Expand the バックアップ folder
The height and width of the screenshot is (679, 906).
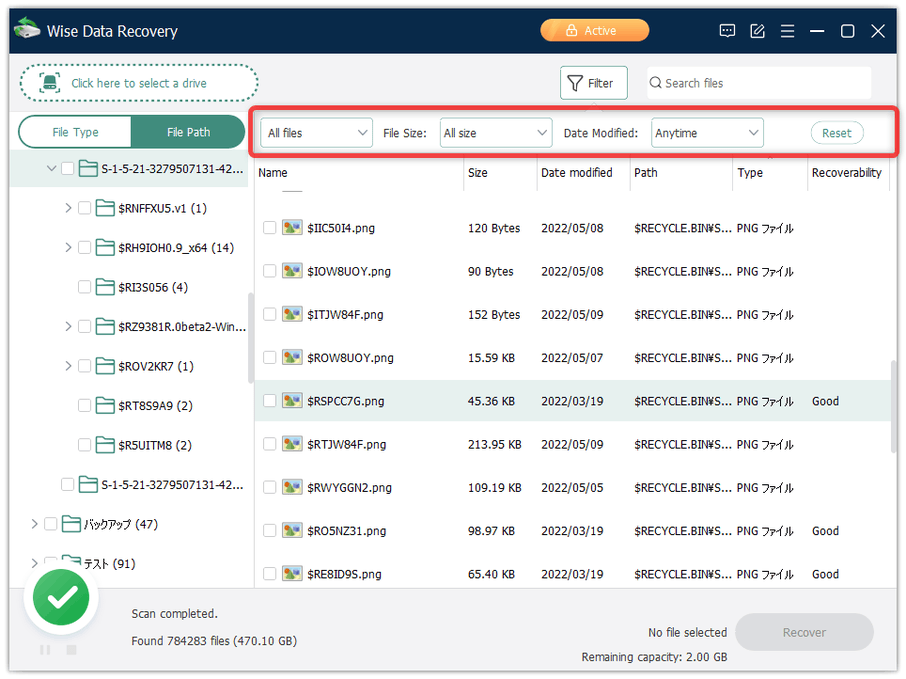[x=34, y=524]
